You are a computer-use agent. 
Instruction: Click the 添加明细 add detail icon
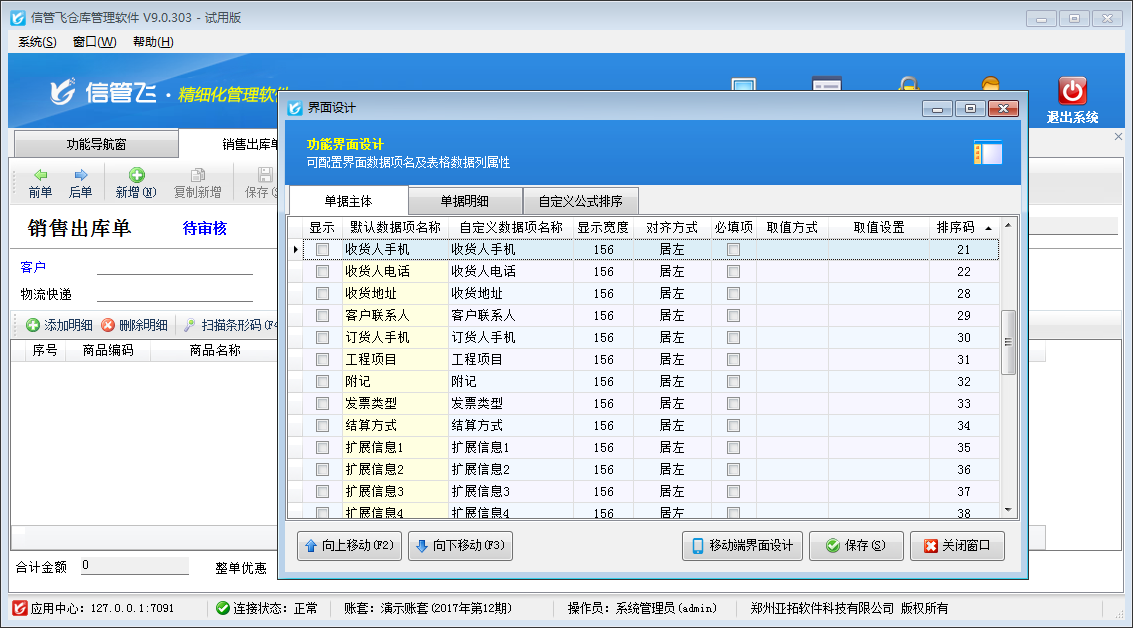click(x=33, y=325)
